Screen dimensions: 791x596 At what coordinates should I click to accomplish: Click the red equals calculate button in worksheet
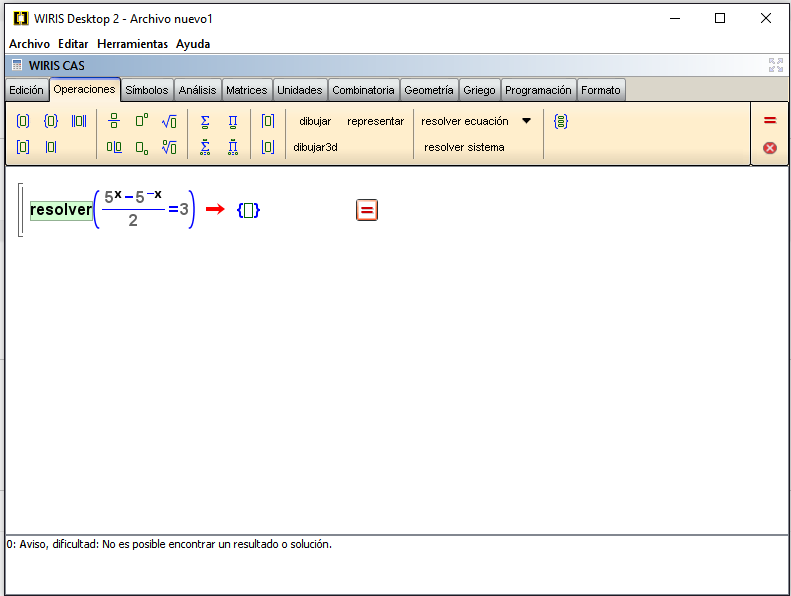coord(367,210)
